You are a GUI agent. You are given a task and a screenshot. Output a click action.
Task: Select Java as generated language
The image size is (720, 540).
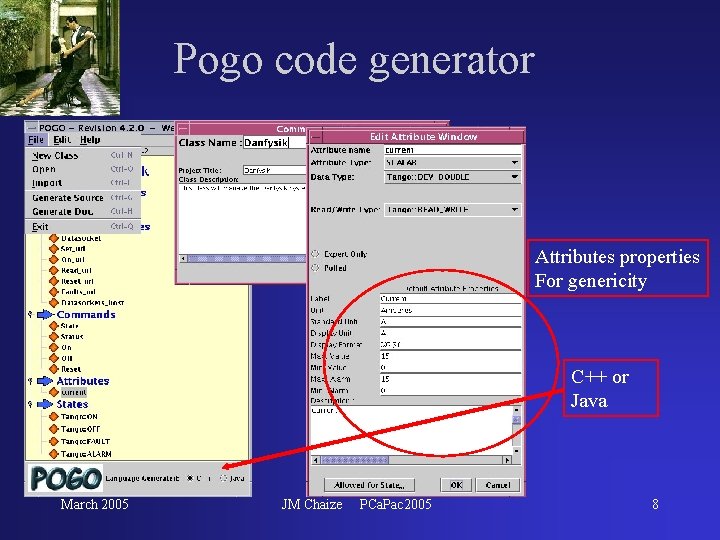point(223,478)
